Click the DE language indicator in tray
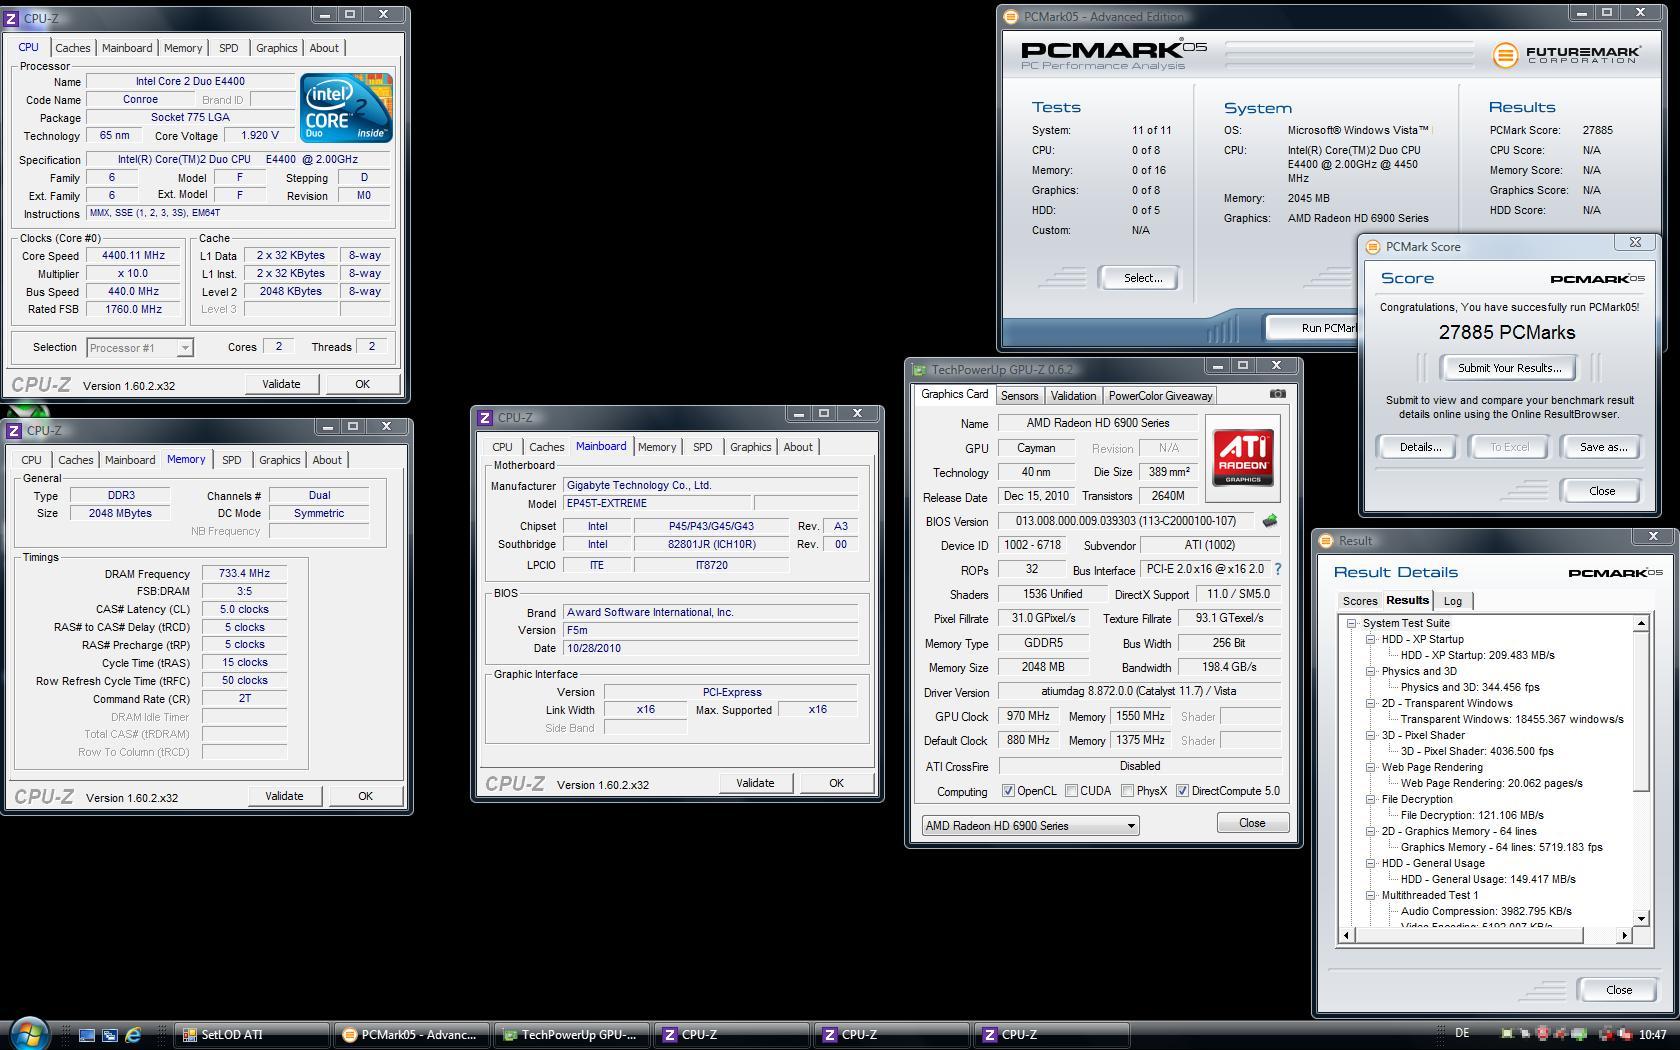Screen dimensions: 1680x1050 [1462, 1034]
